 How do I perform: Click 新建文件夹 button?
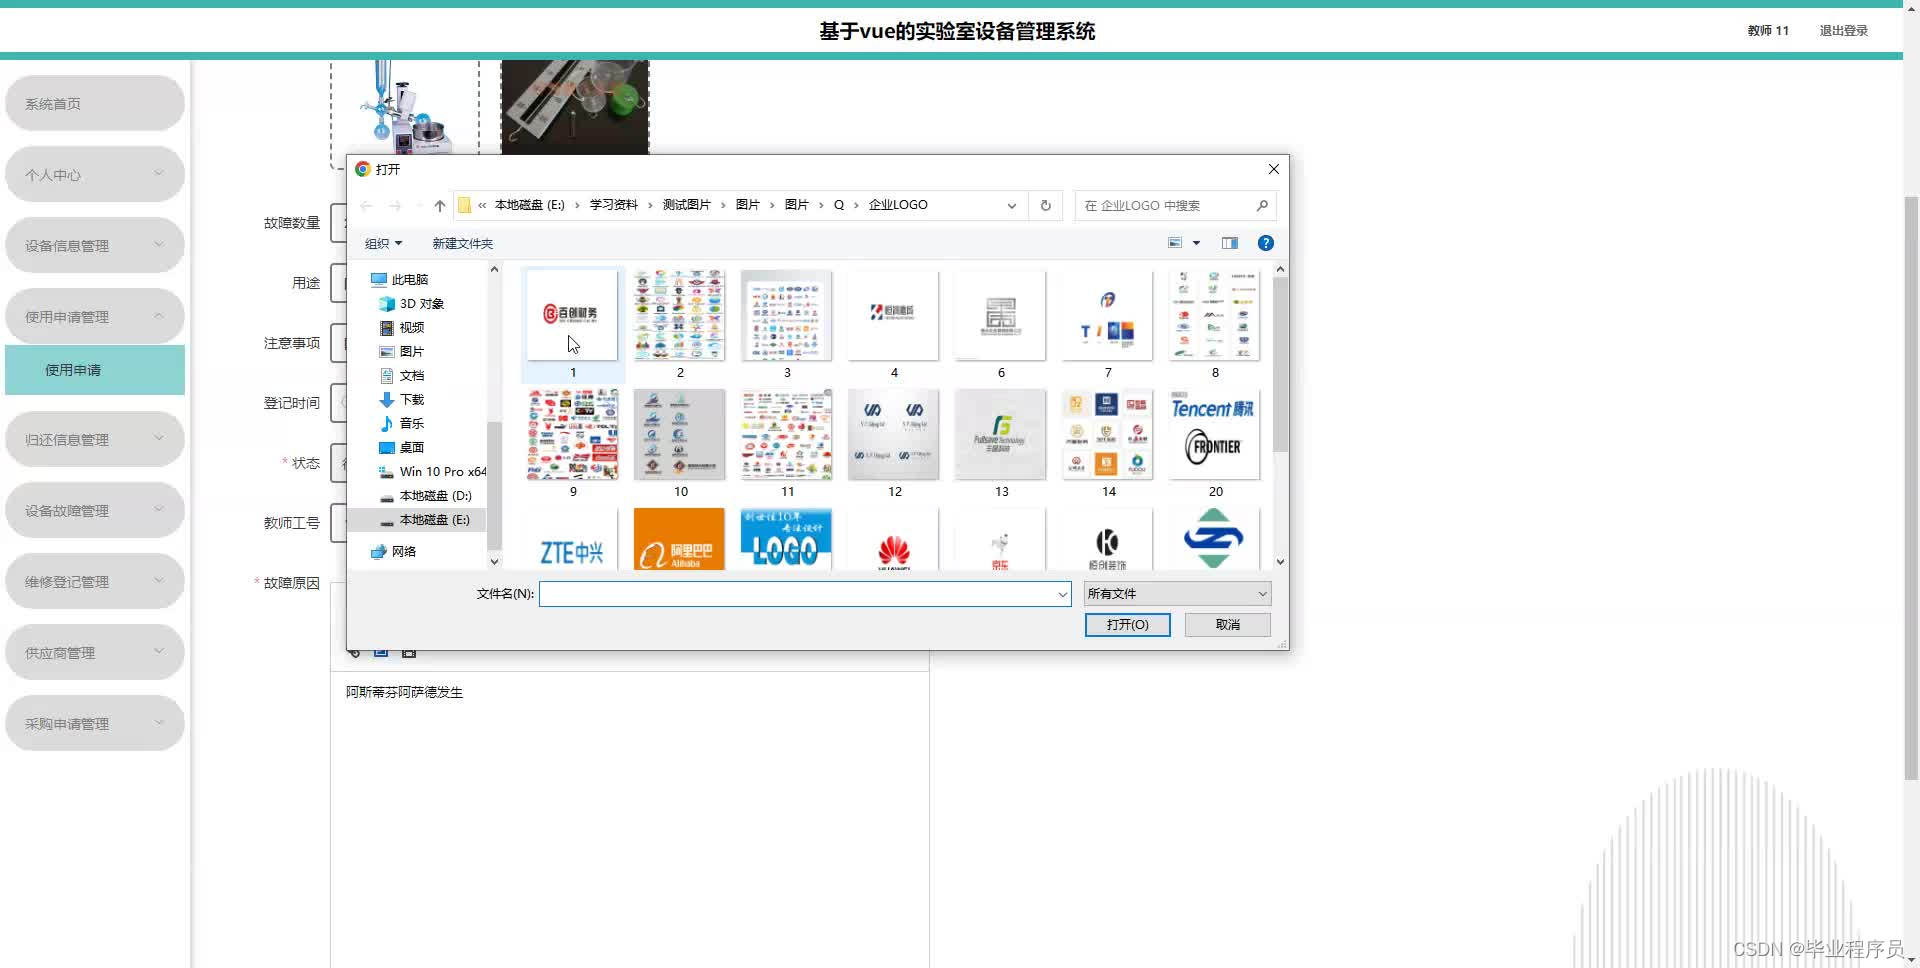coord(462,243)
